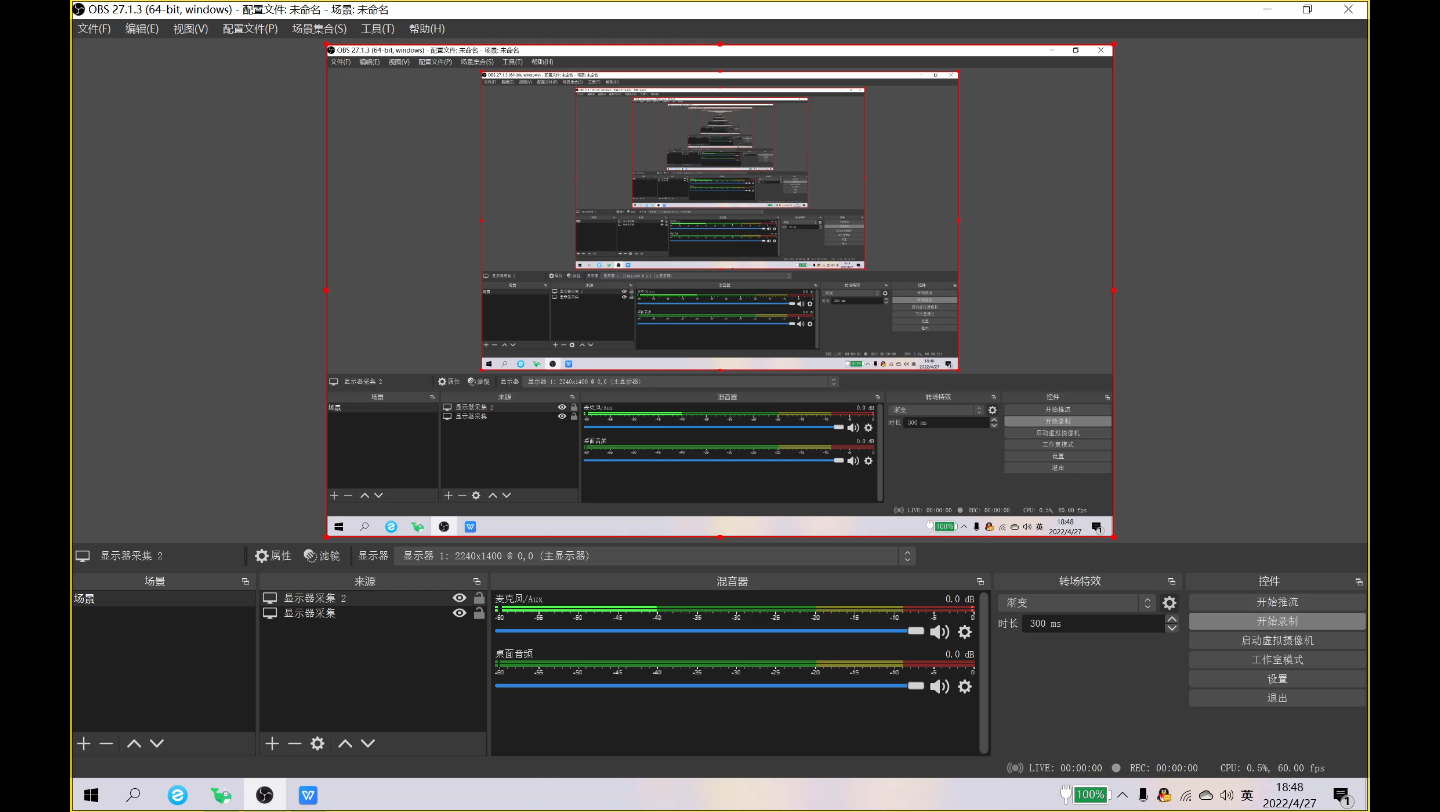Add a new source with the plus in 来源 panel
This screenshot has height=812, width=1440.
272,744
